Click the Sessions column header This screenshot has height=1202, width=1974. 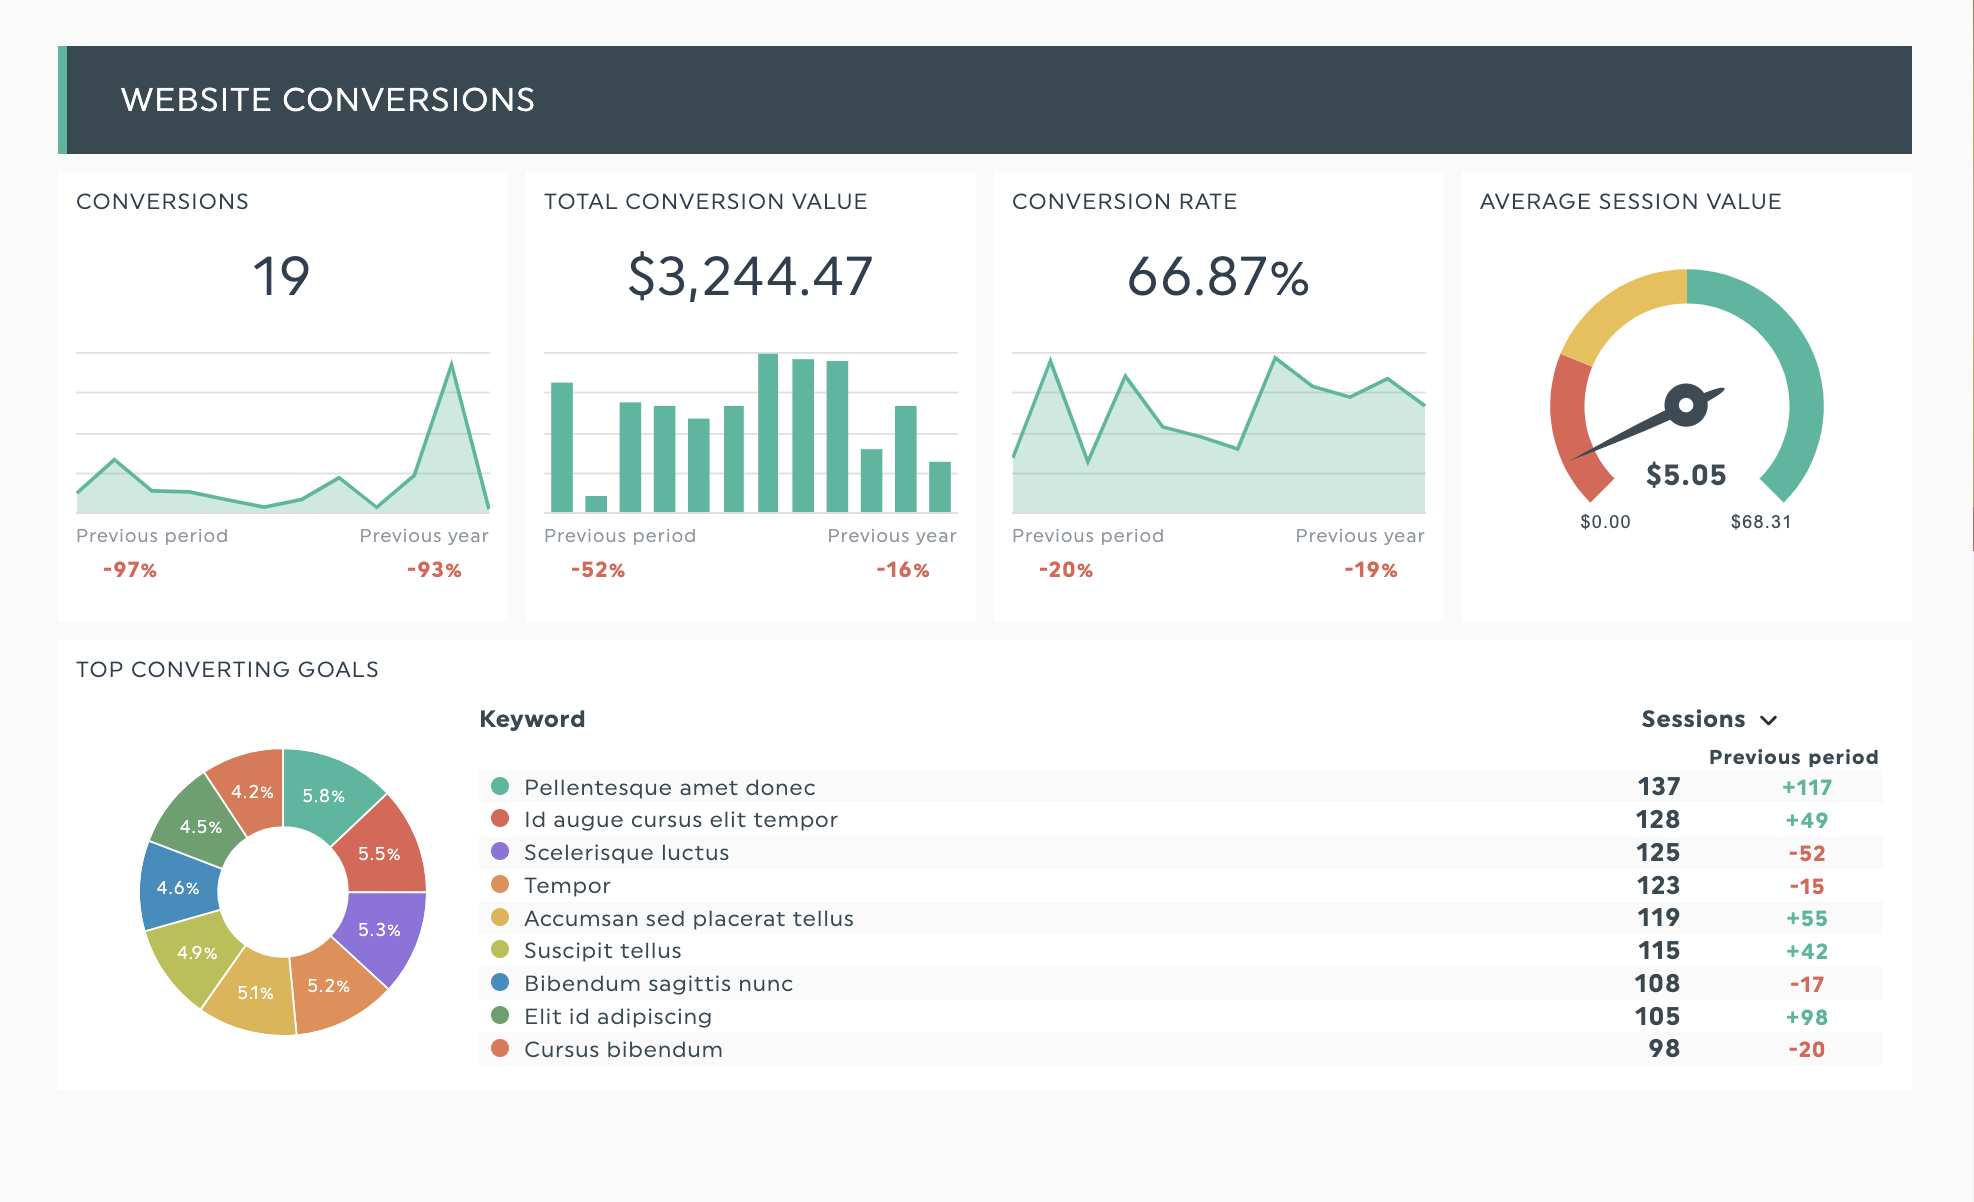coord(1692,719)
